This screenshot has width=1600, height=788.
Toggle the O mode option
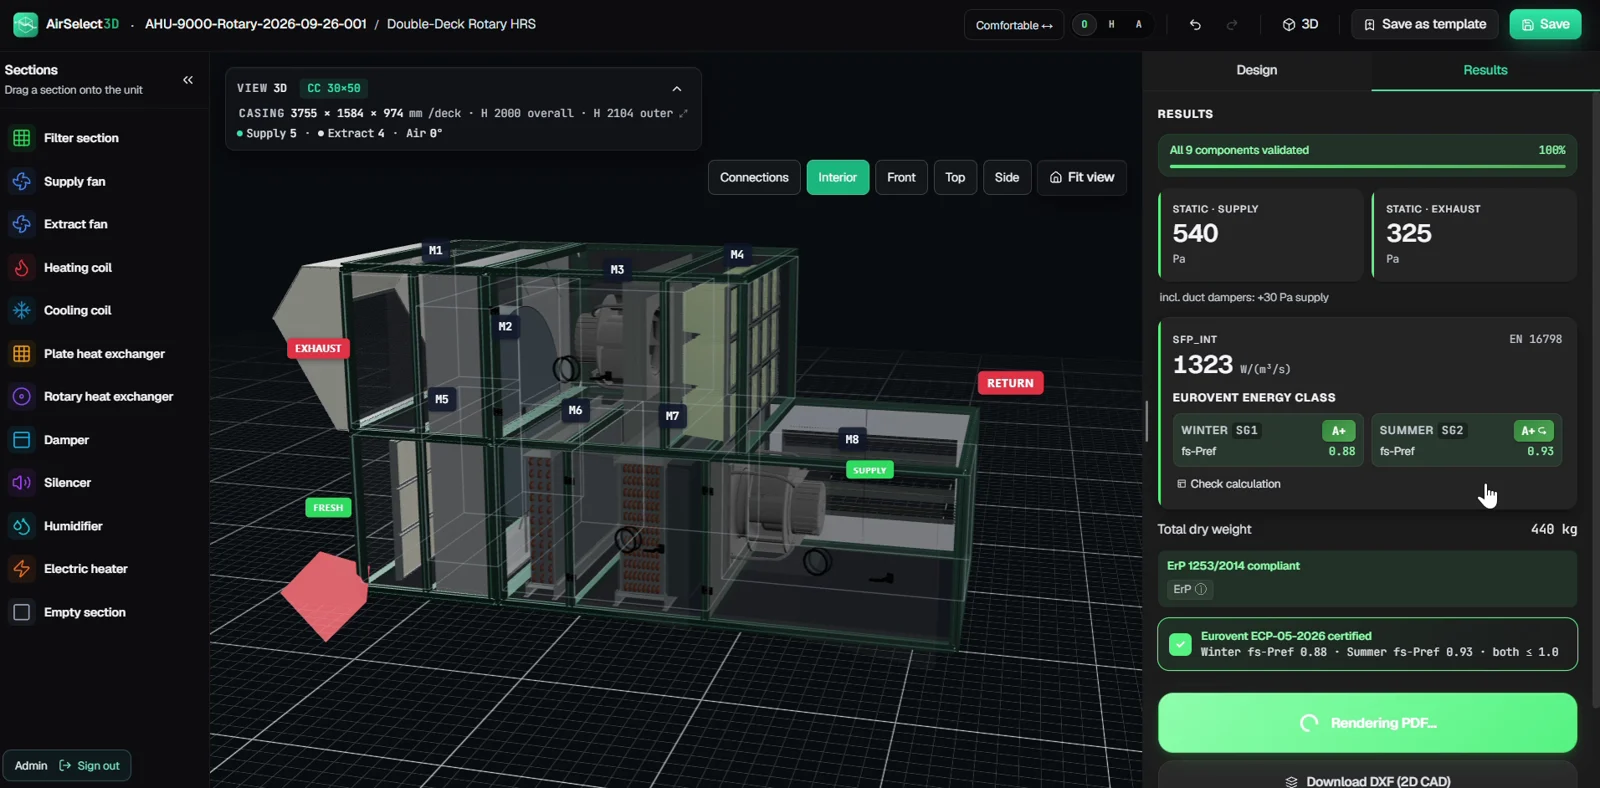pos(1084,25)
